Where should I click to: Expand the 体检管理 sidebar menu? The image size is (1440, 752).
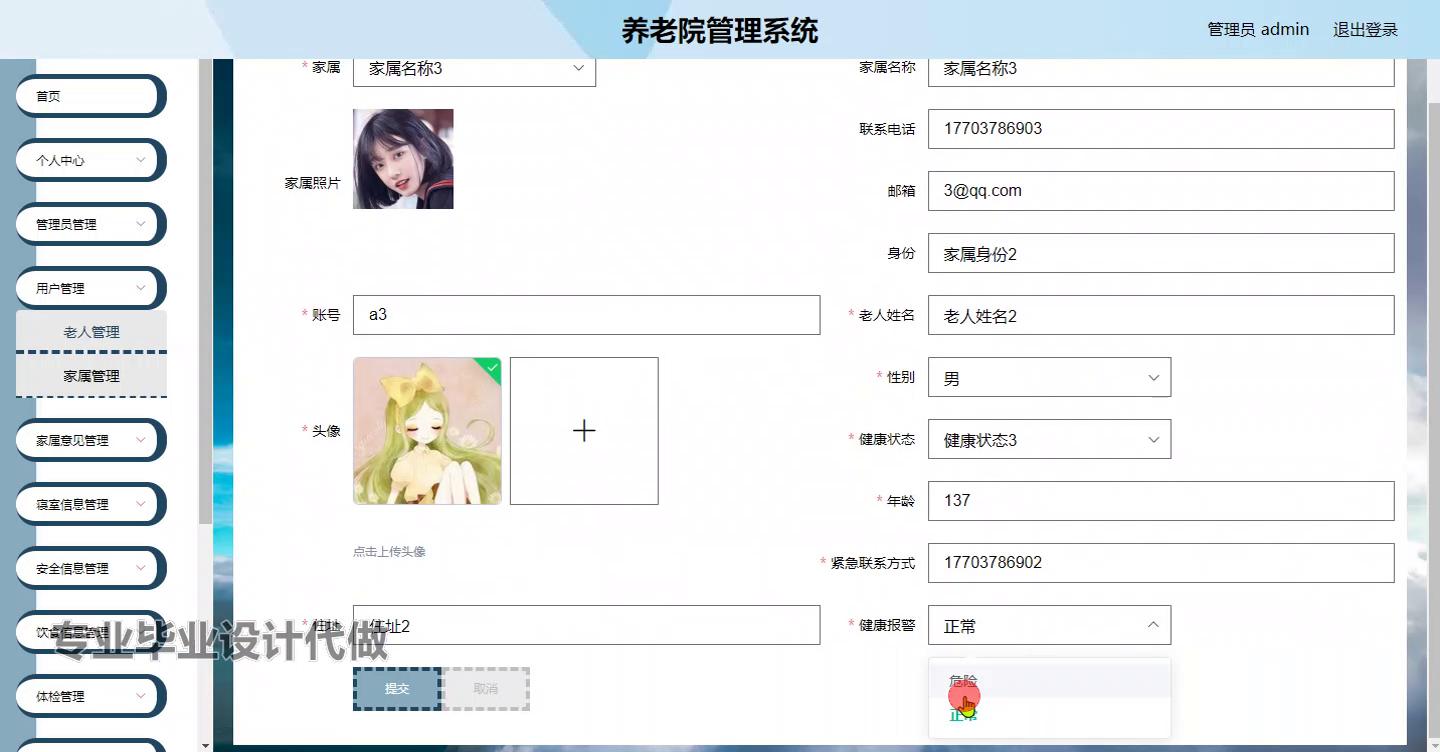coord(90,696)
